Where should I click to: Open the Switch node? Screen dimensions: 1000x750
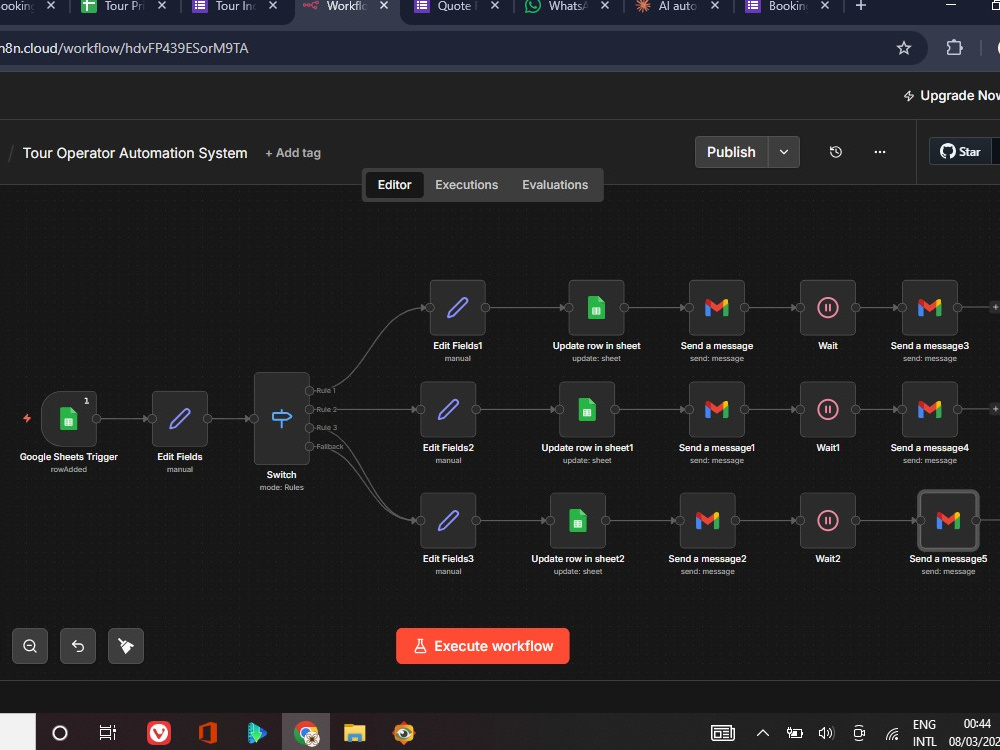(x=281, y=419)
